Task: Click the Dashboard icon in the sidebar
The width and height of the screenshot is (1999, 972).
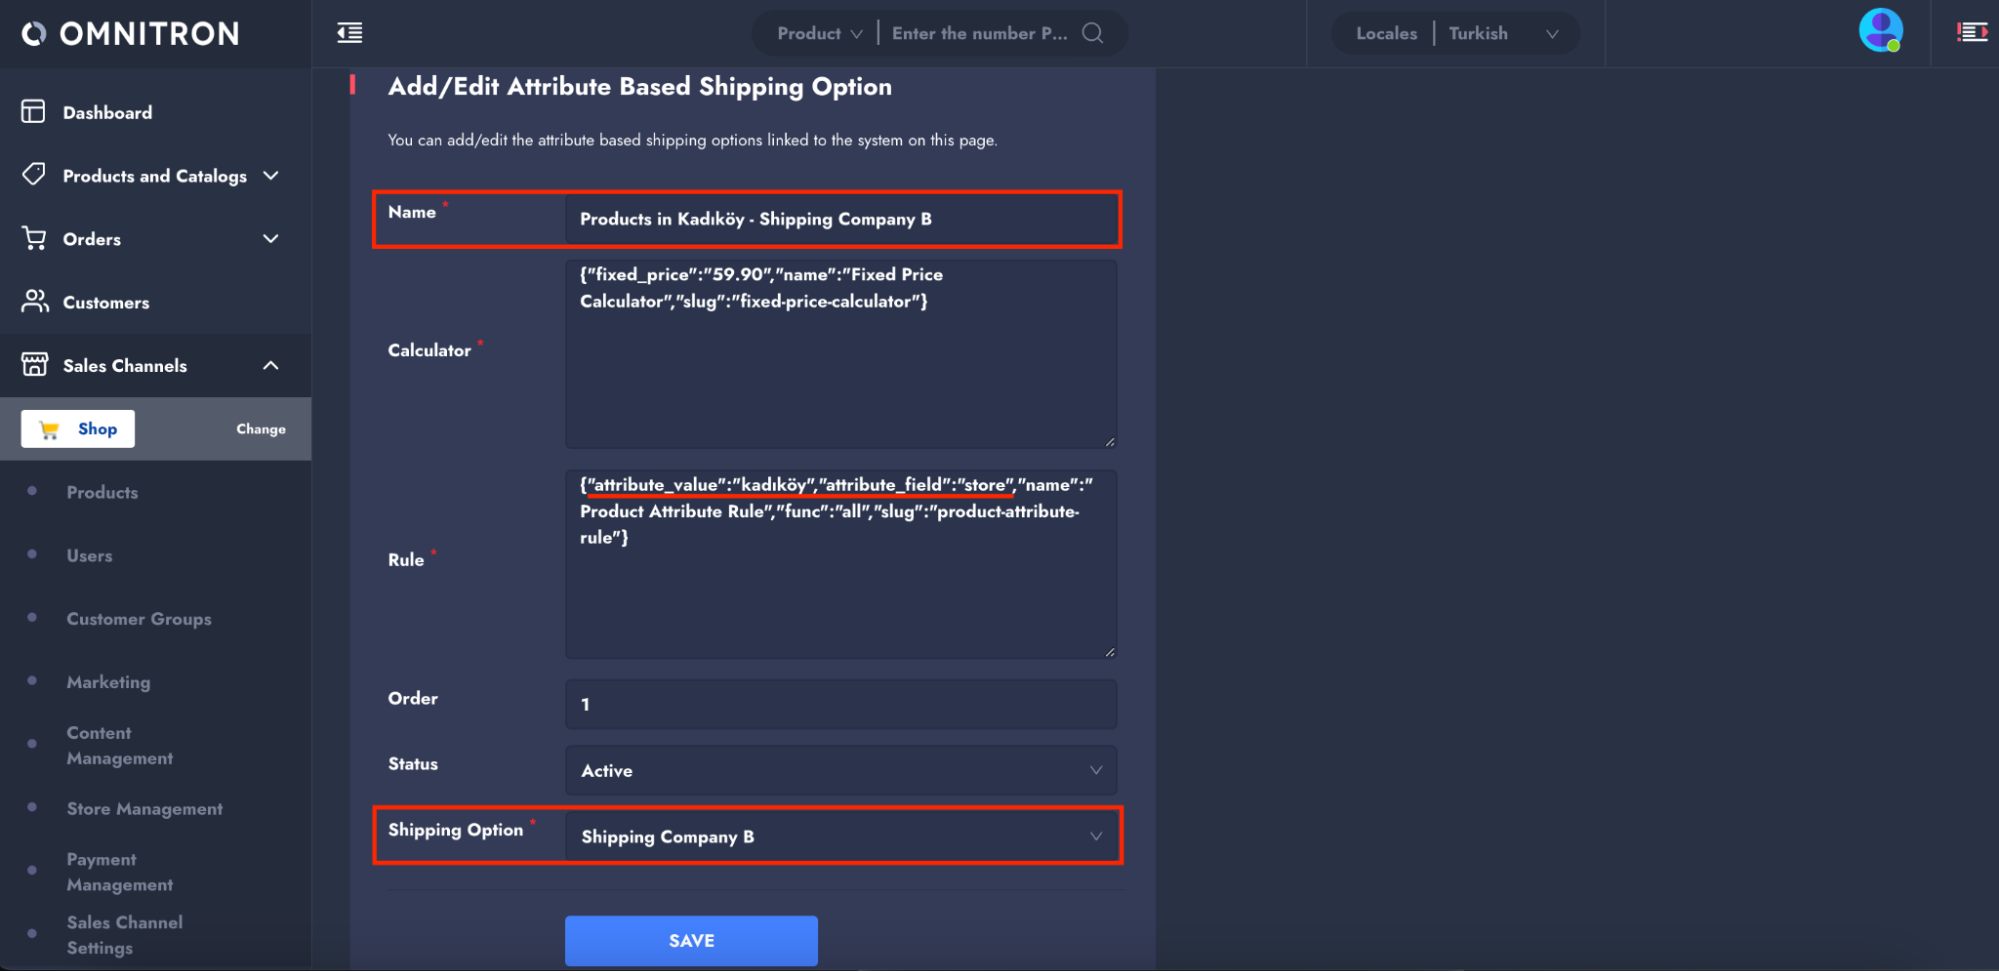Action: click(x=34, y=112)
